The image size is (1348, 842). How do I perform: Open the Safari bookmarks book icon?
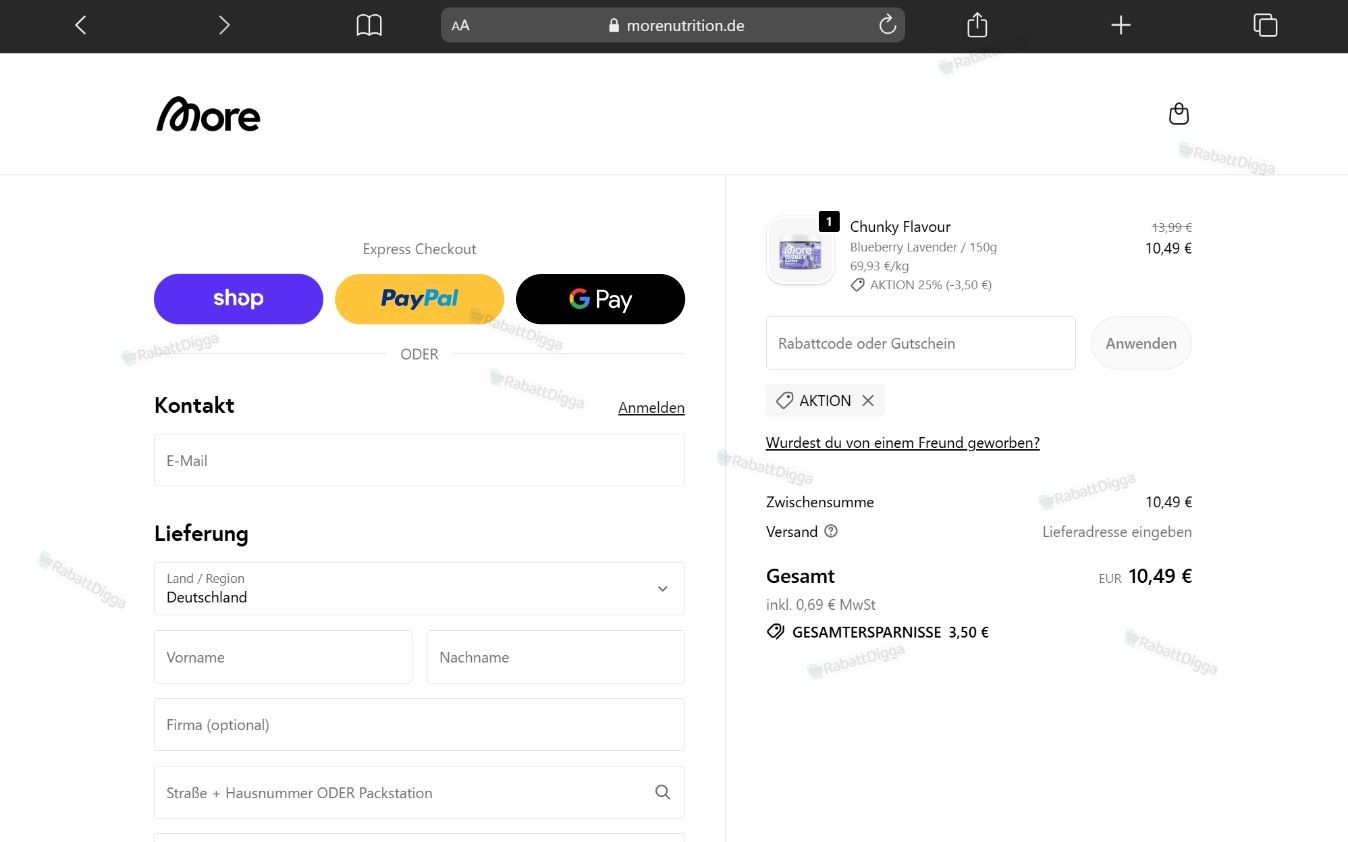369,25
